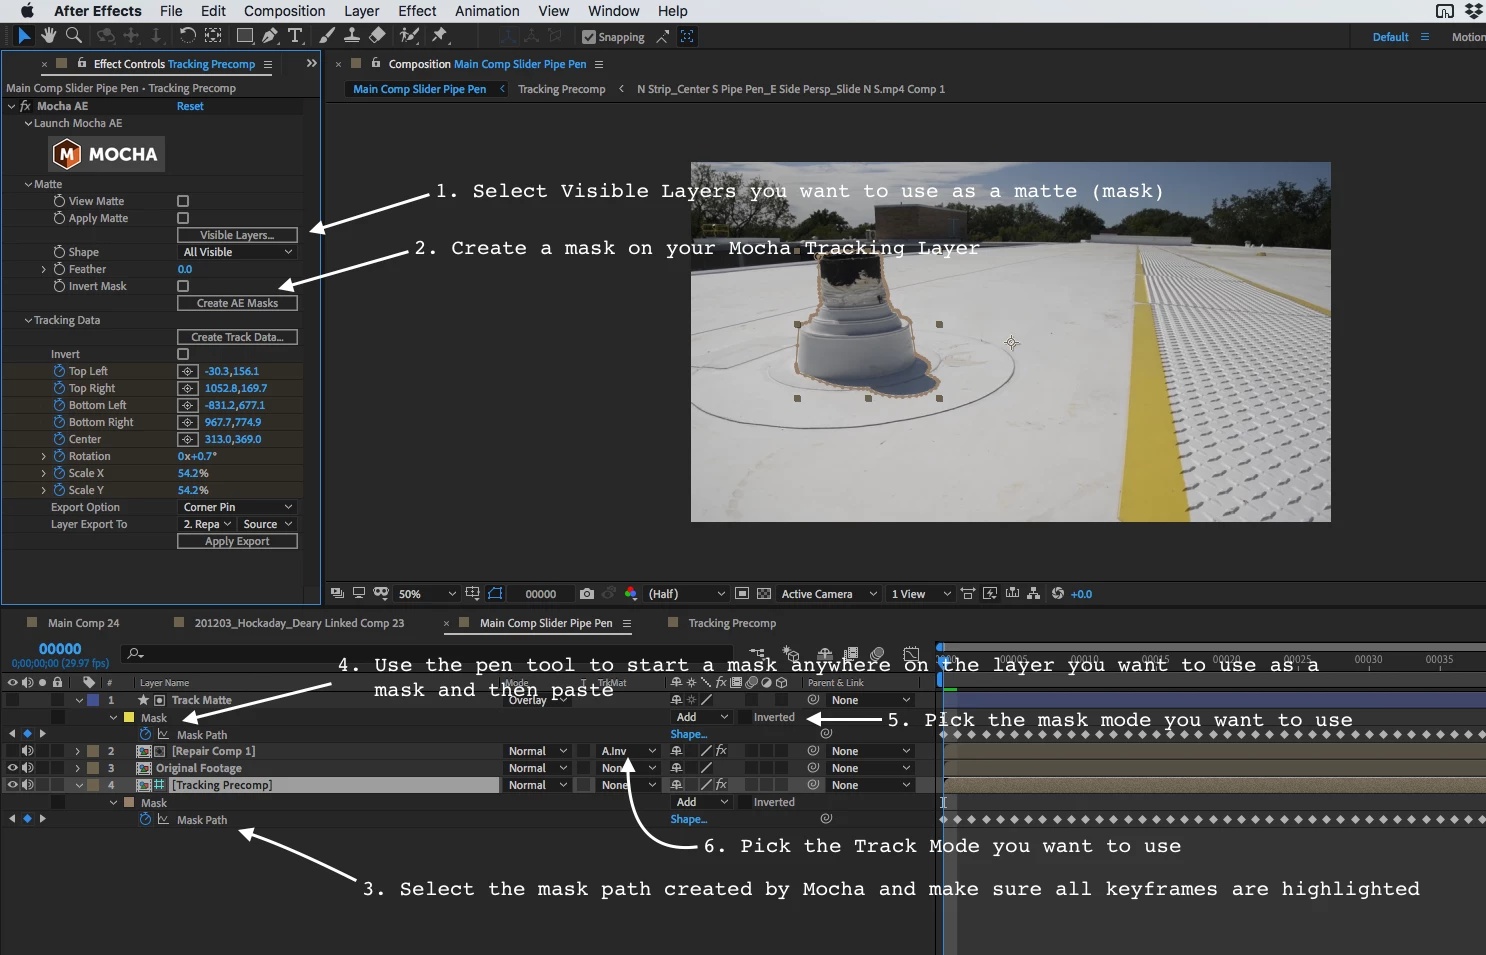1486x955 pixels.
Task: Click Track Matte layer label color swatch
Action: coord(92,700)
